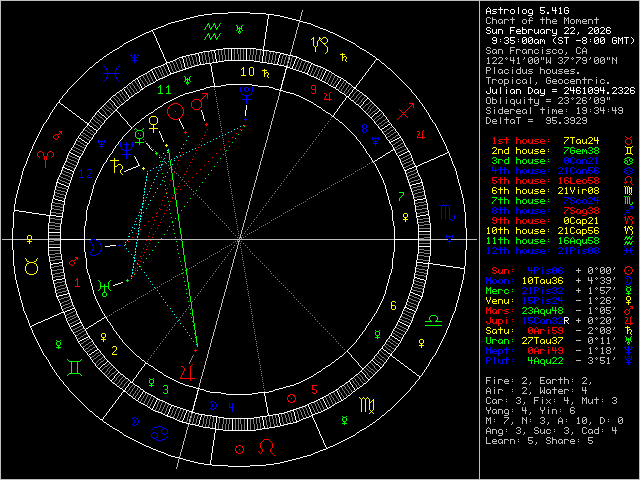640x480 pixels.
Task: Select the 'Obliquity = 23°26'09"' line
Action: click(548, 101)
